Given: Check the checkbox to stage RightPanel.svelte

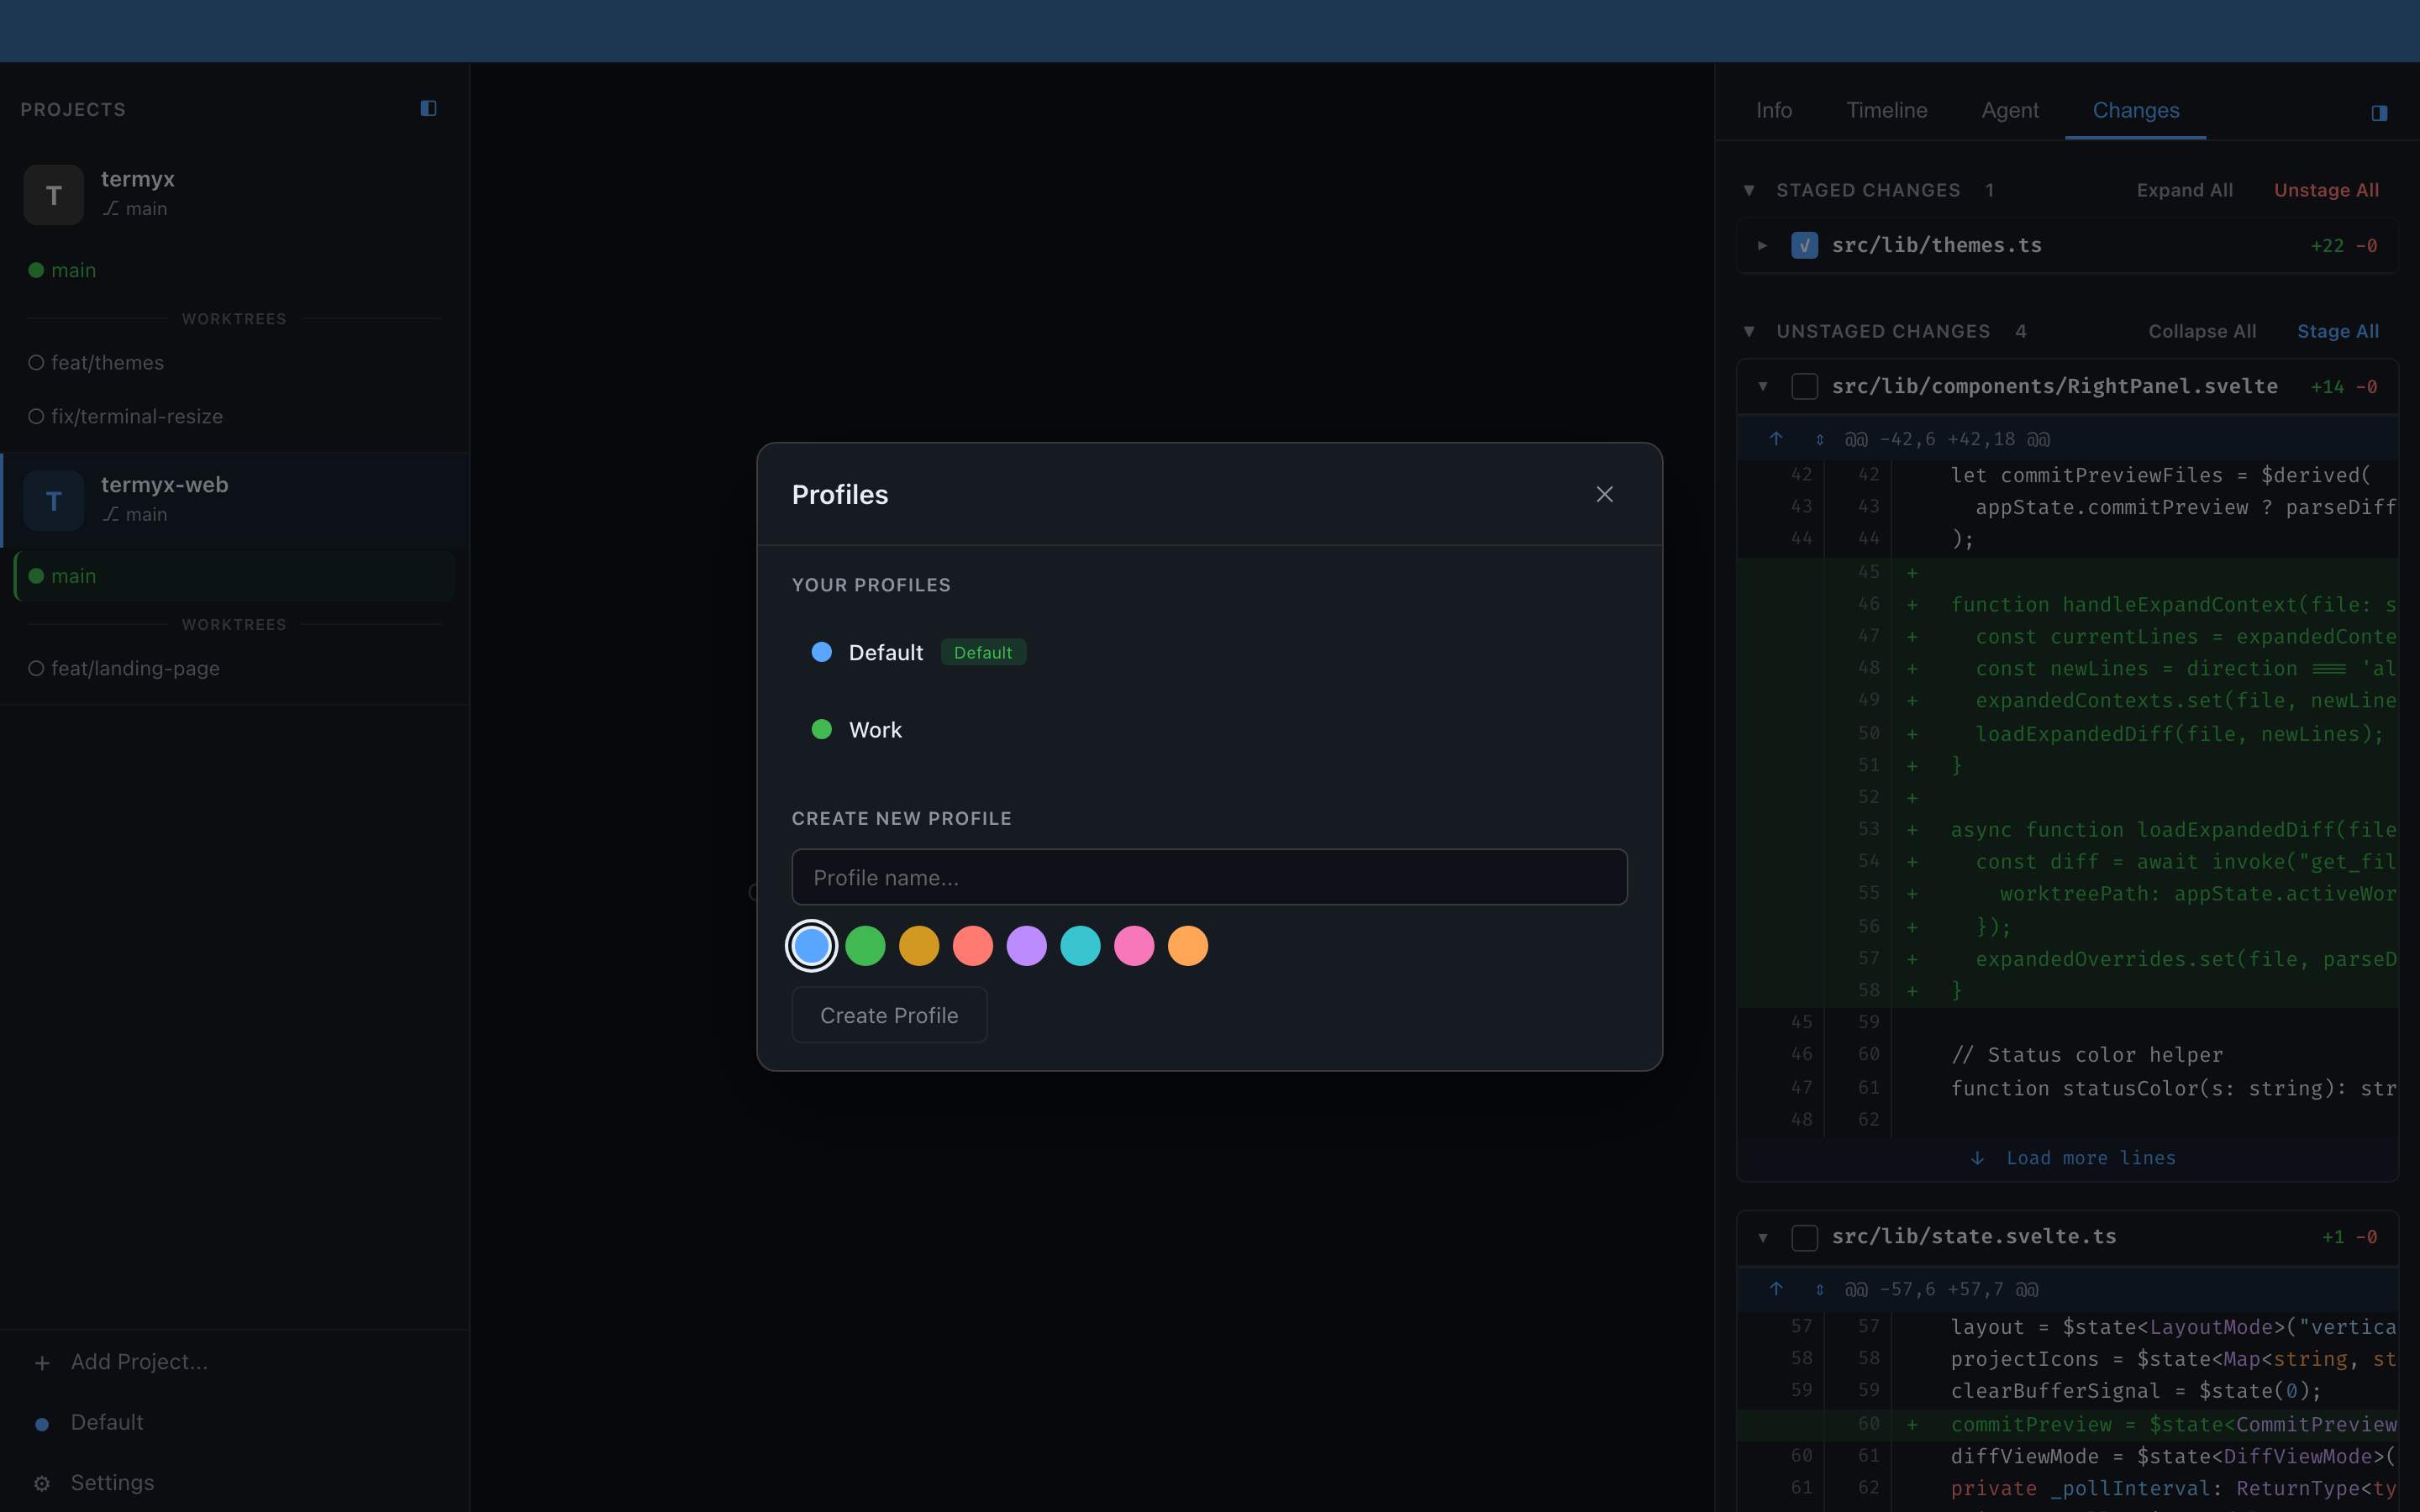Looking at the screenshot, I should (1804, 386).
